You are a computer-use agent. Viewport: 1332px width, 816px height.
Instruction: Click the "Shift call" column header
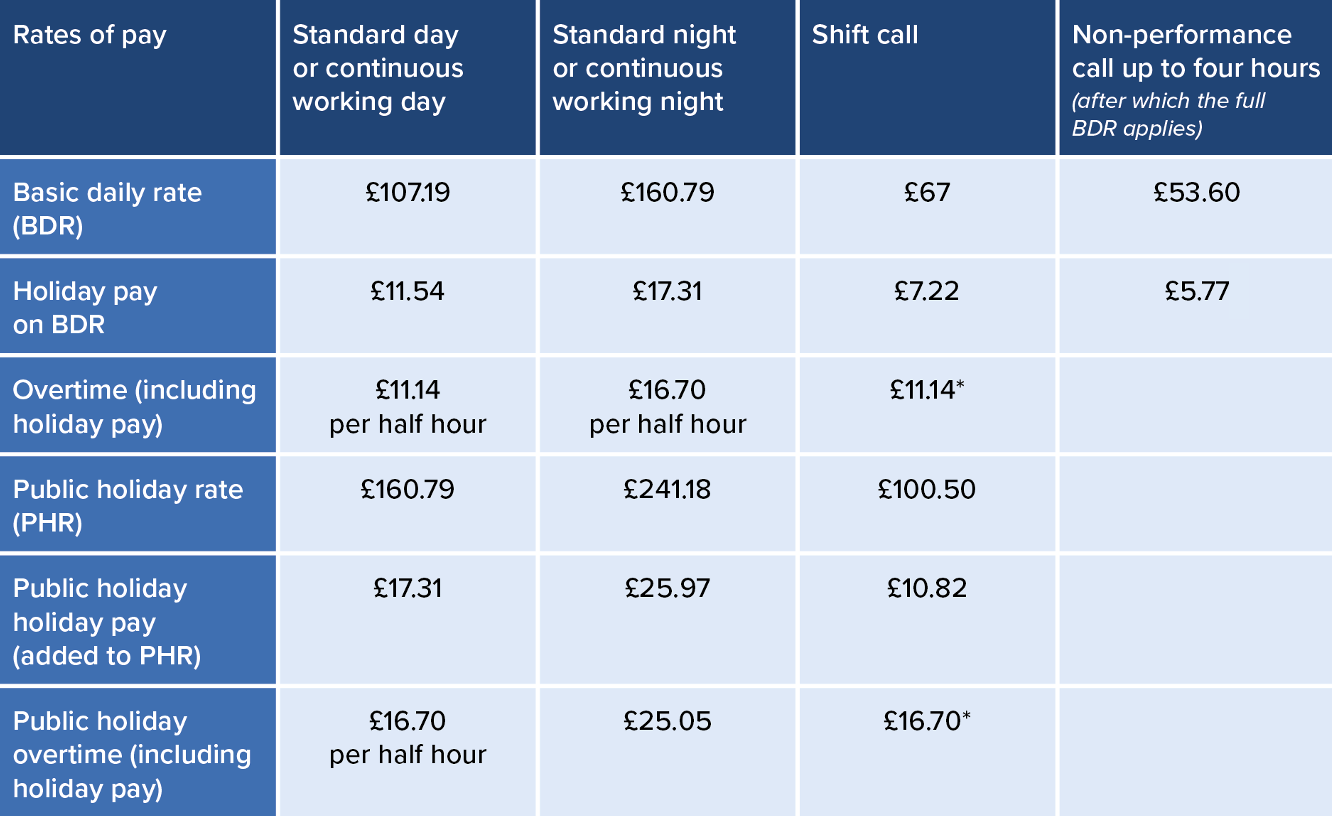[928, 77]
